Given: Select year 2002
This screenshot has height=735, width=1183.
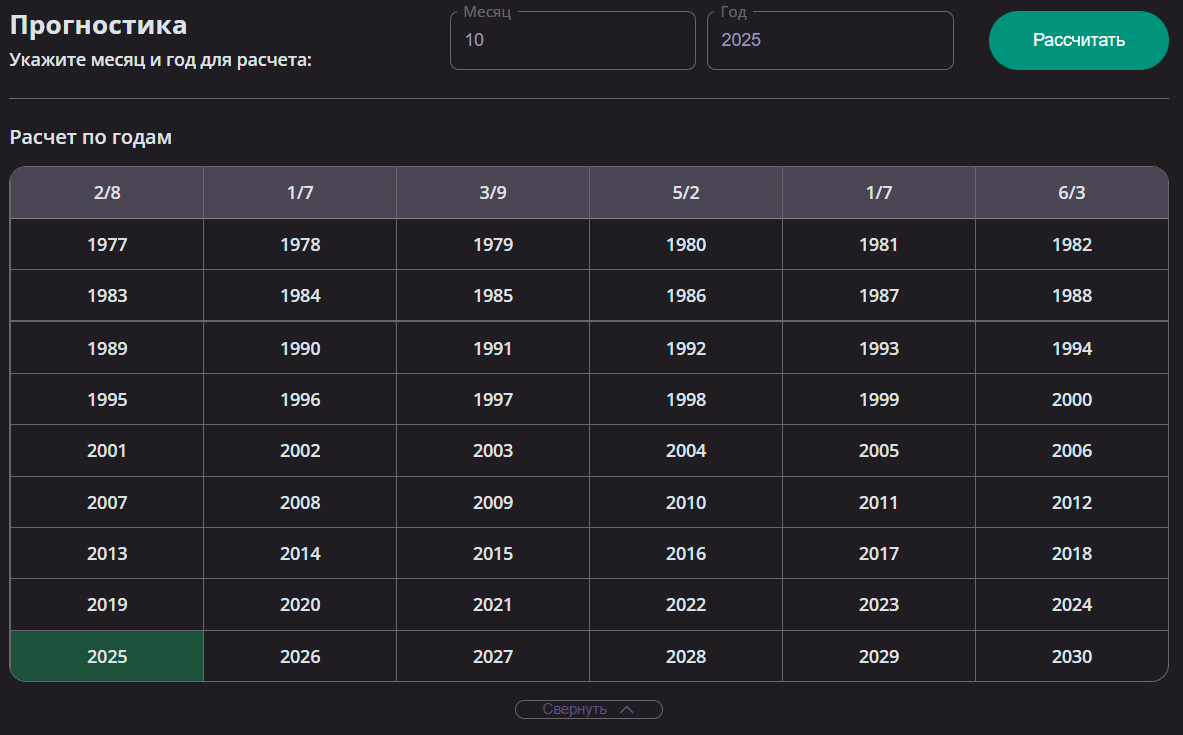Looking at the screenshot, I should click(x=300, y=451).
